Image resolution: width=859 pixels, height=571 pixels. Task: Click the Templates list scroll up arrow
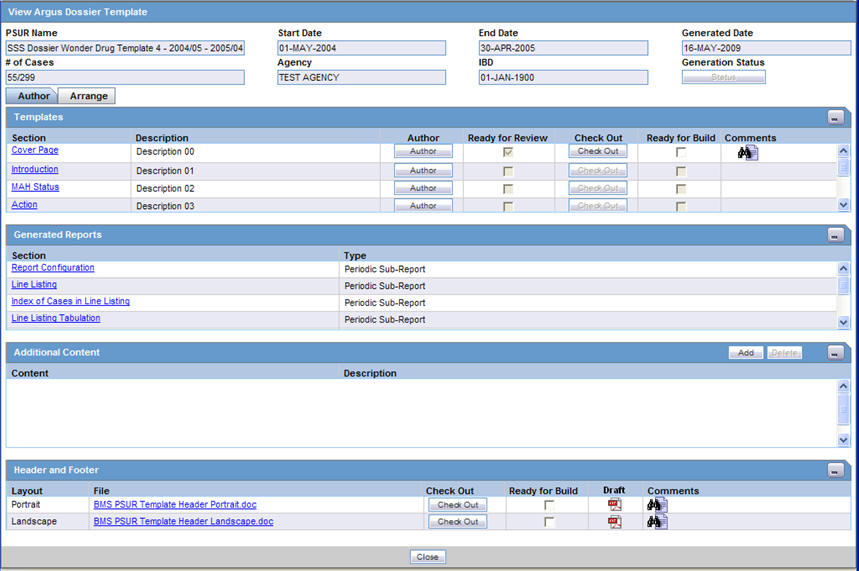[843, 151]
